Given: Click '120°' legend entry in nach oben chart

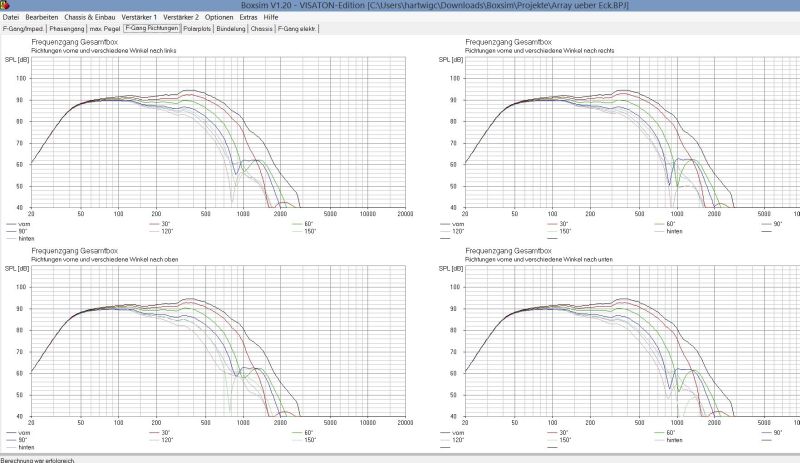Looking at the screenshot, I should 161,440.
